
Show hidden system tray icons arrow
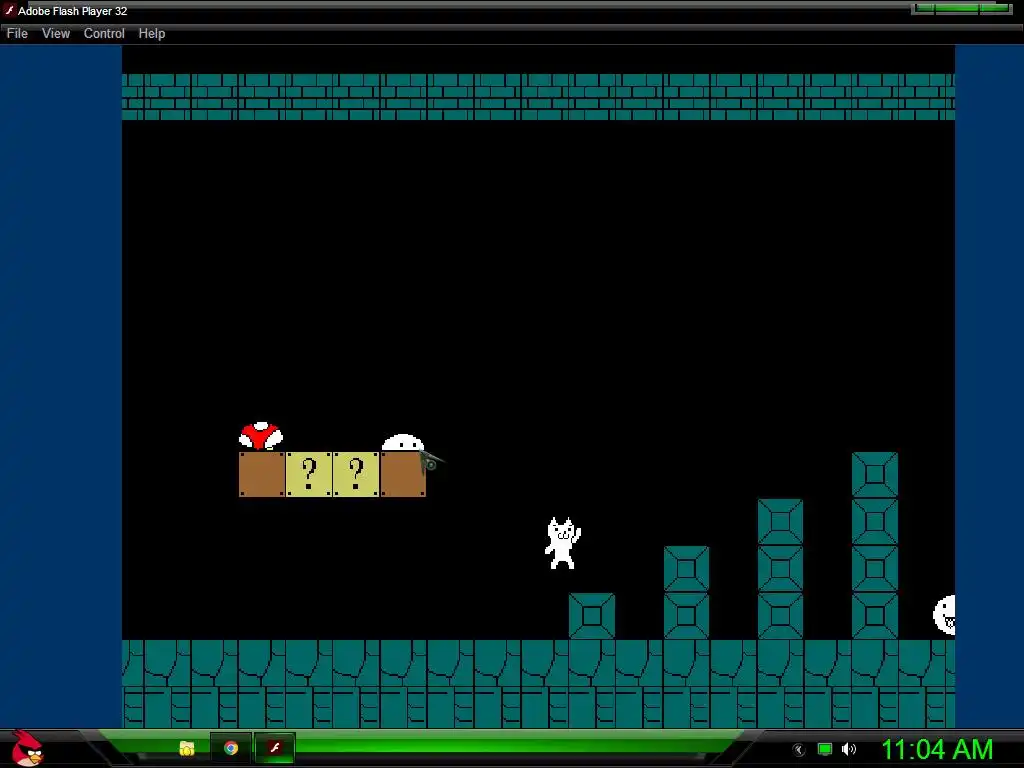point(798,750)
